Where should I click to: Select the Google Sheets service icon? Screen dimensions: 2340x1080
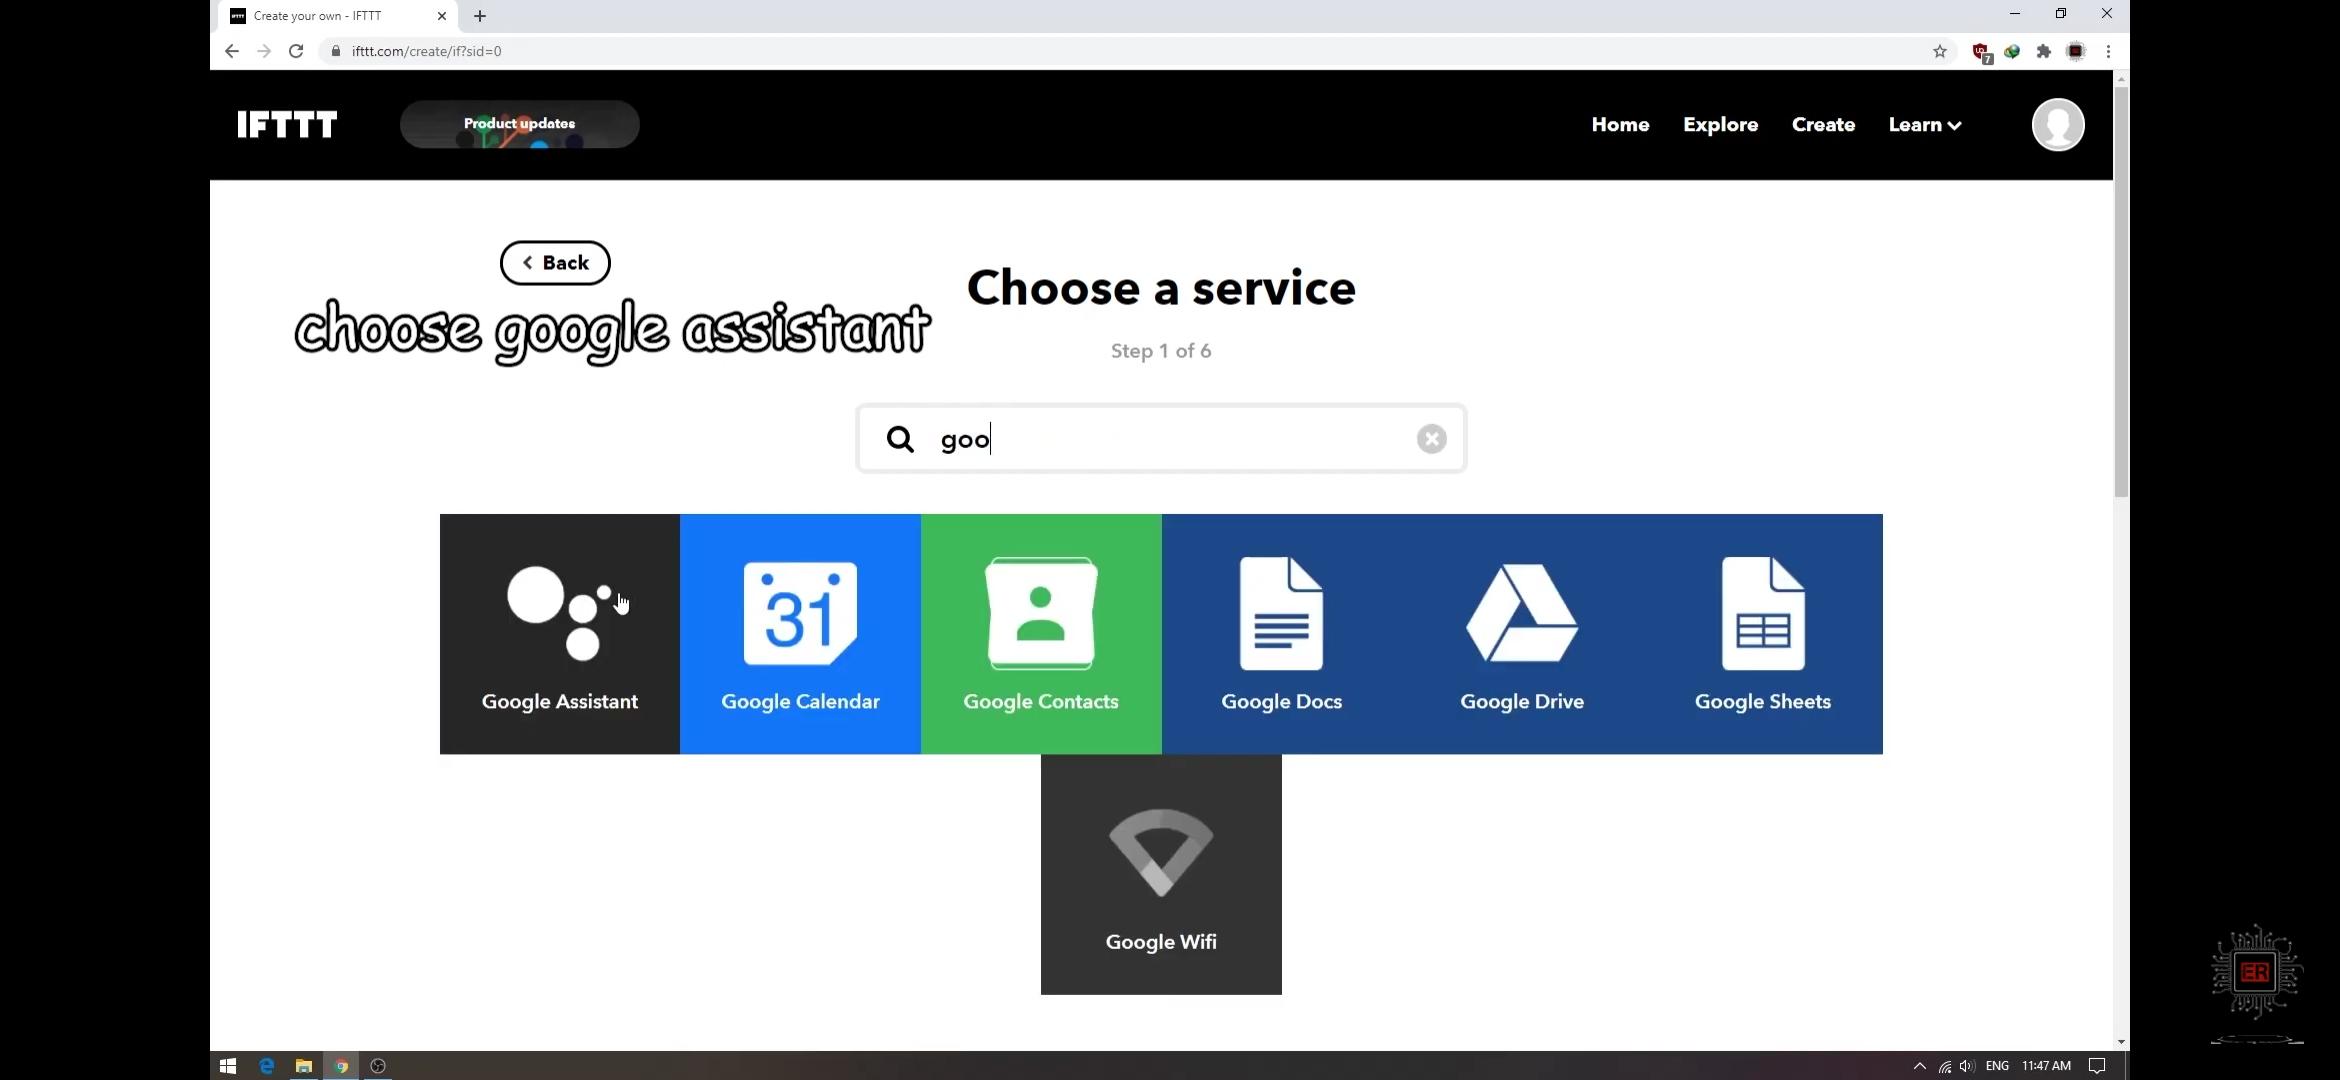[1762, 632]
